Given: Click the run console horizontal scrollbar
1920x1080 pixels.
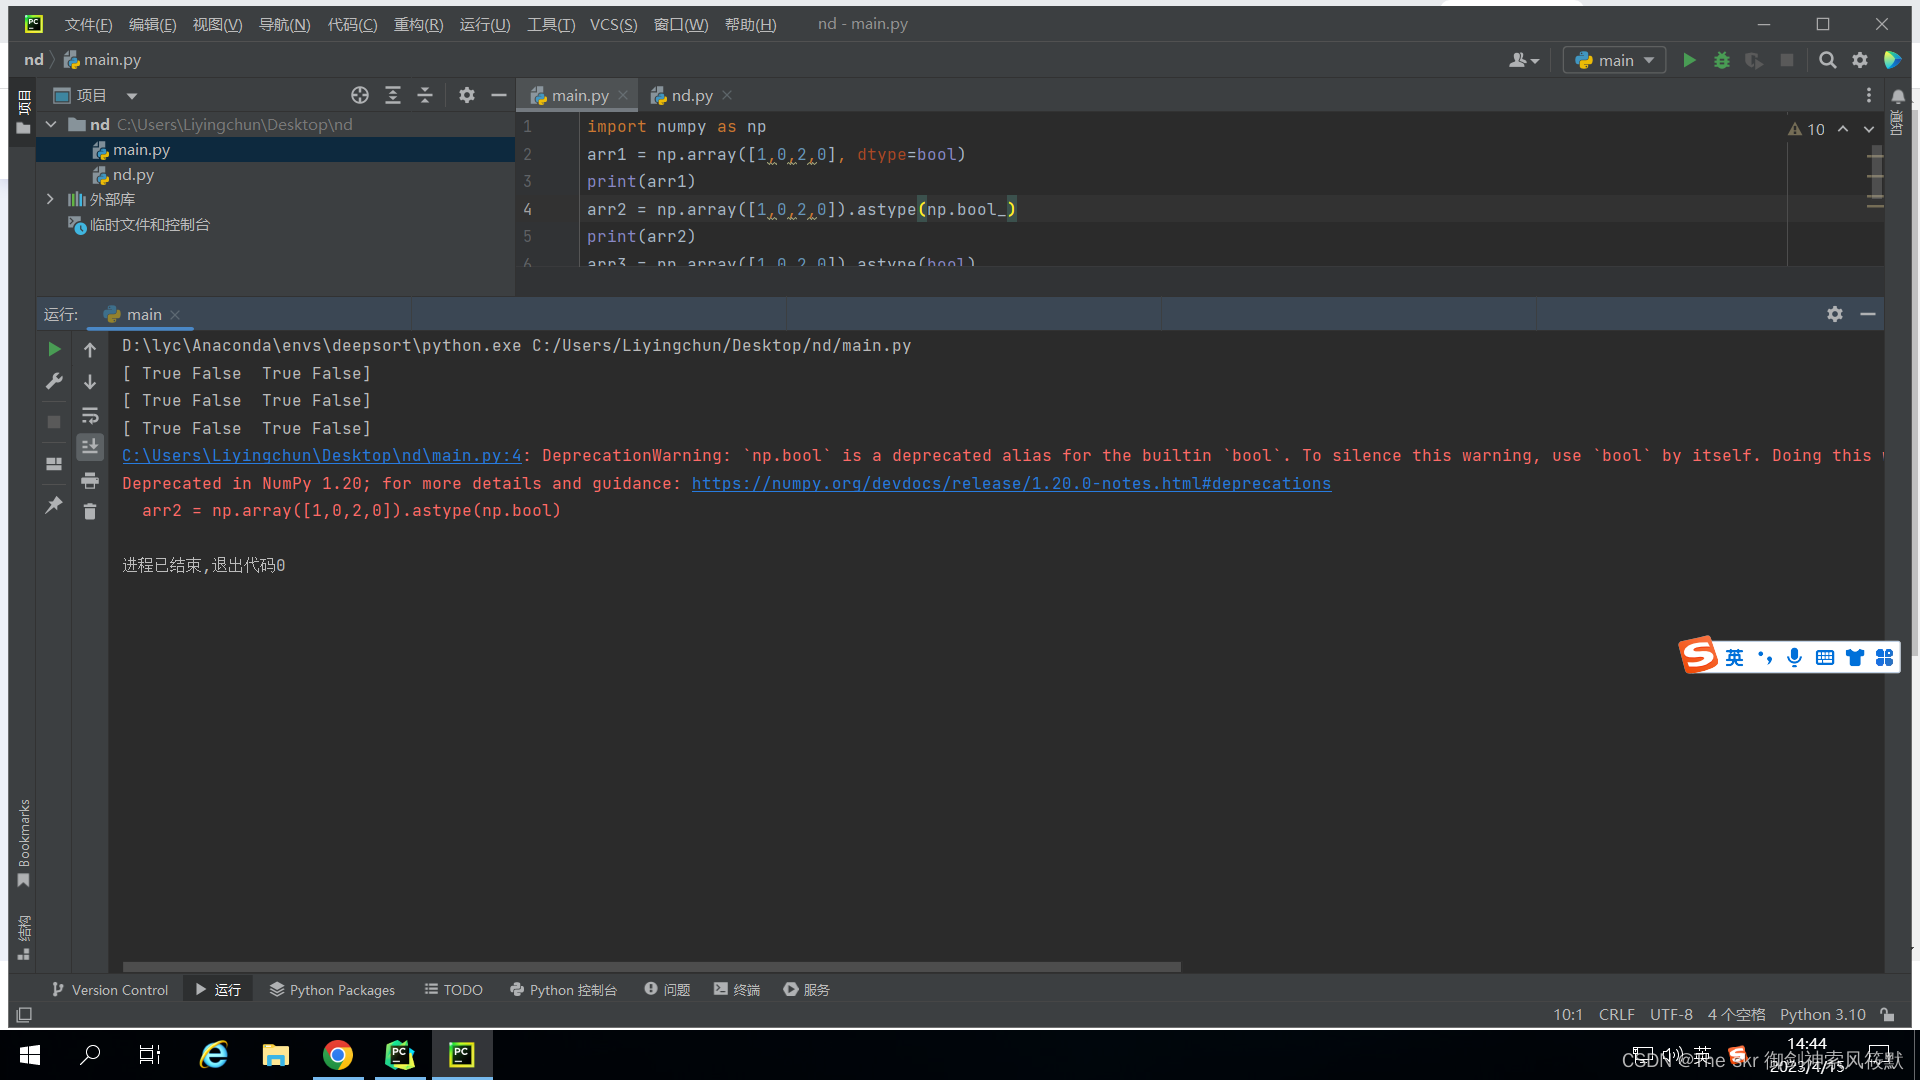Looking at the screenshot, I should tap(650, 967).
